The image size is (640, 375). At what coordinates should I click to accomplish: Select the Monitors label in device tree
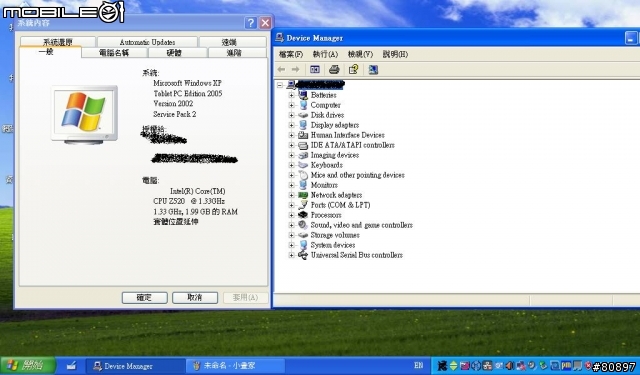point(324,185)
